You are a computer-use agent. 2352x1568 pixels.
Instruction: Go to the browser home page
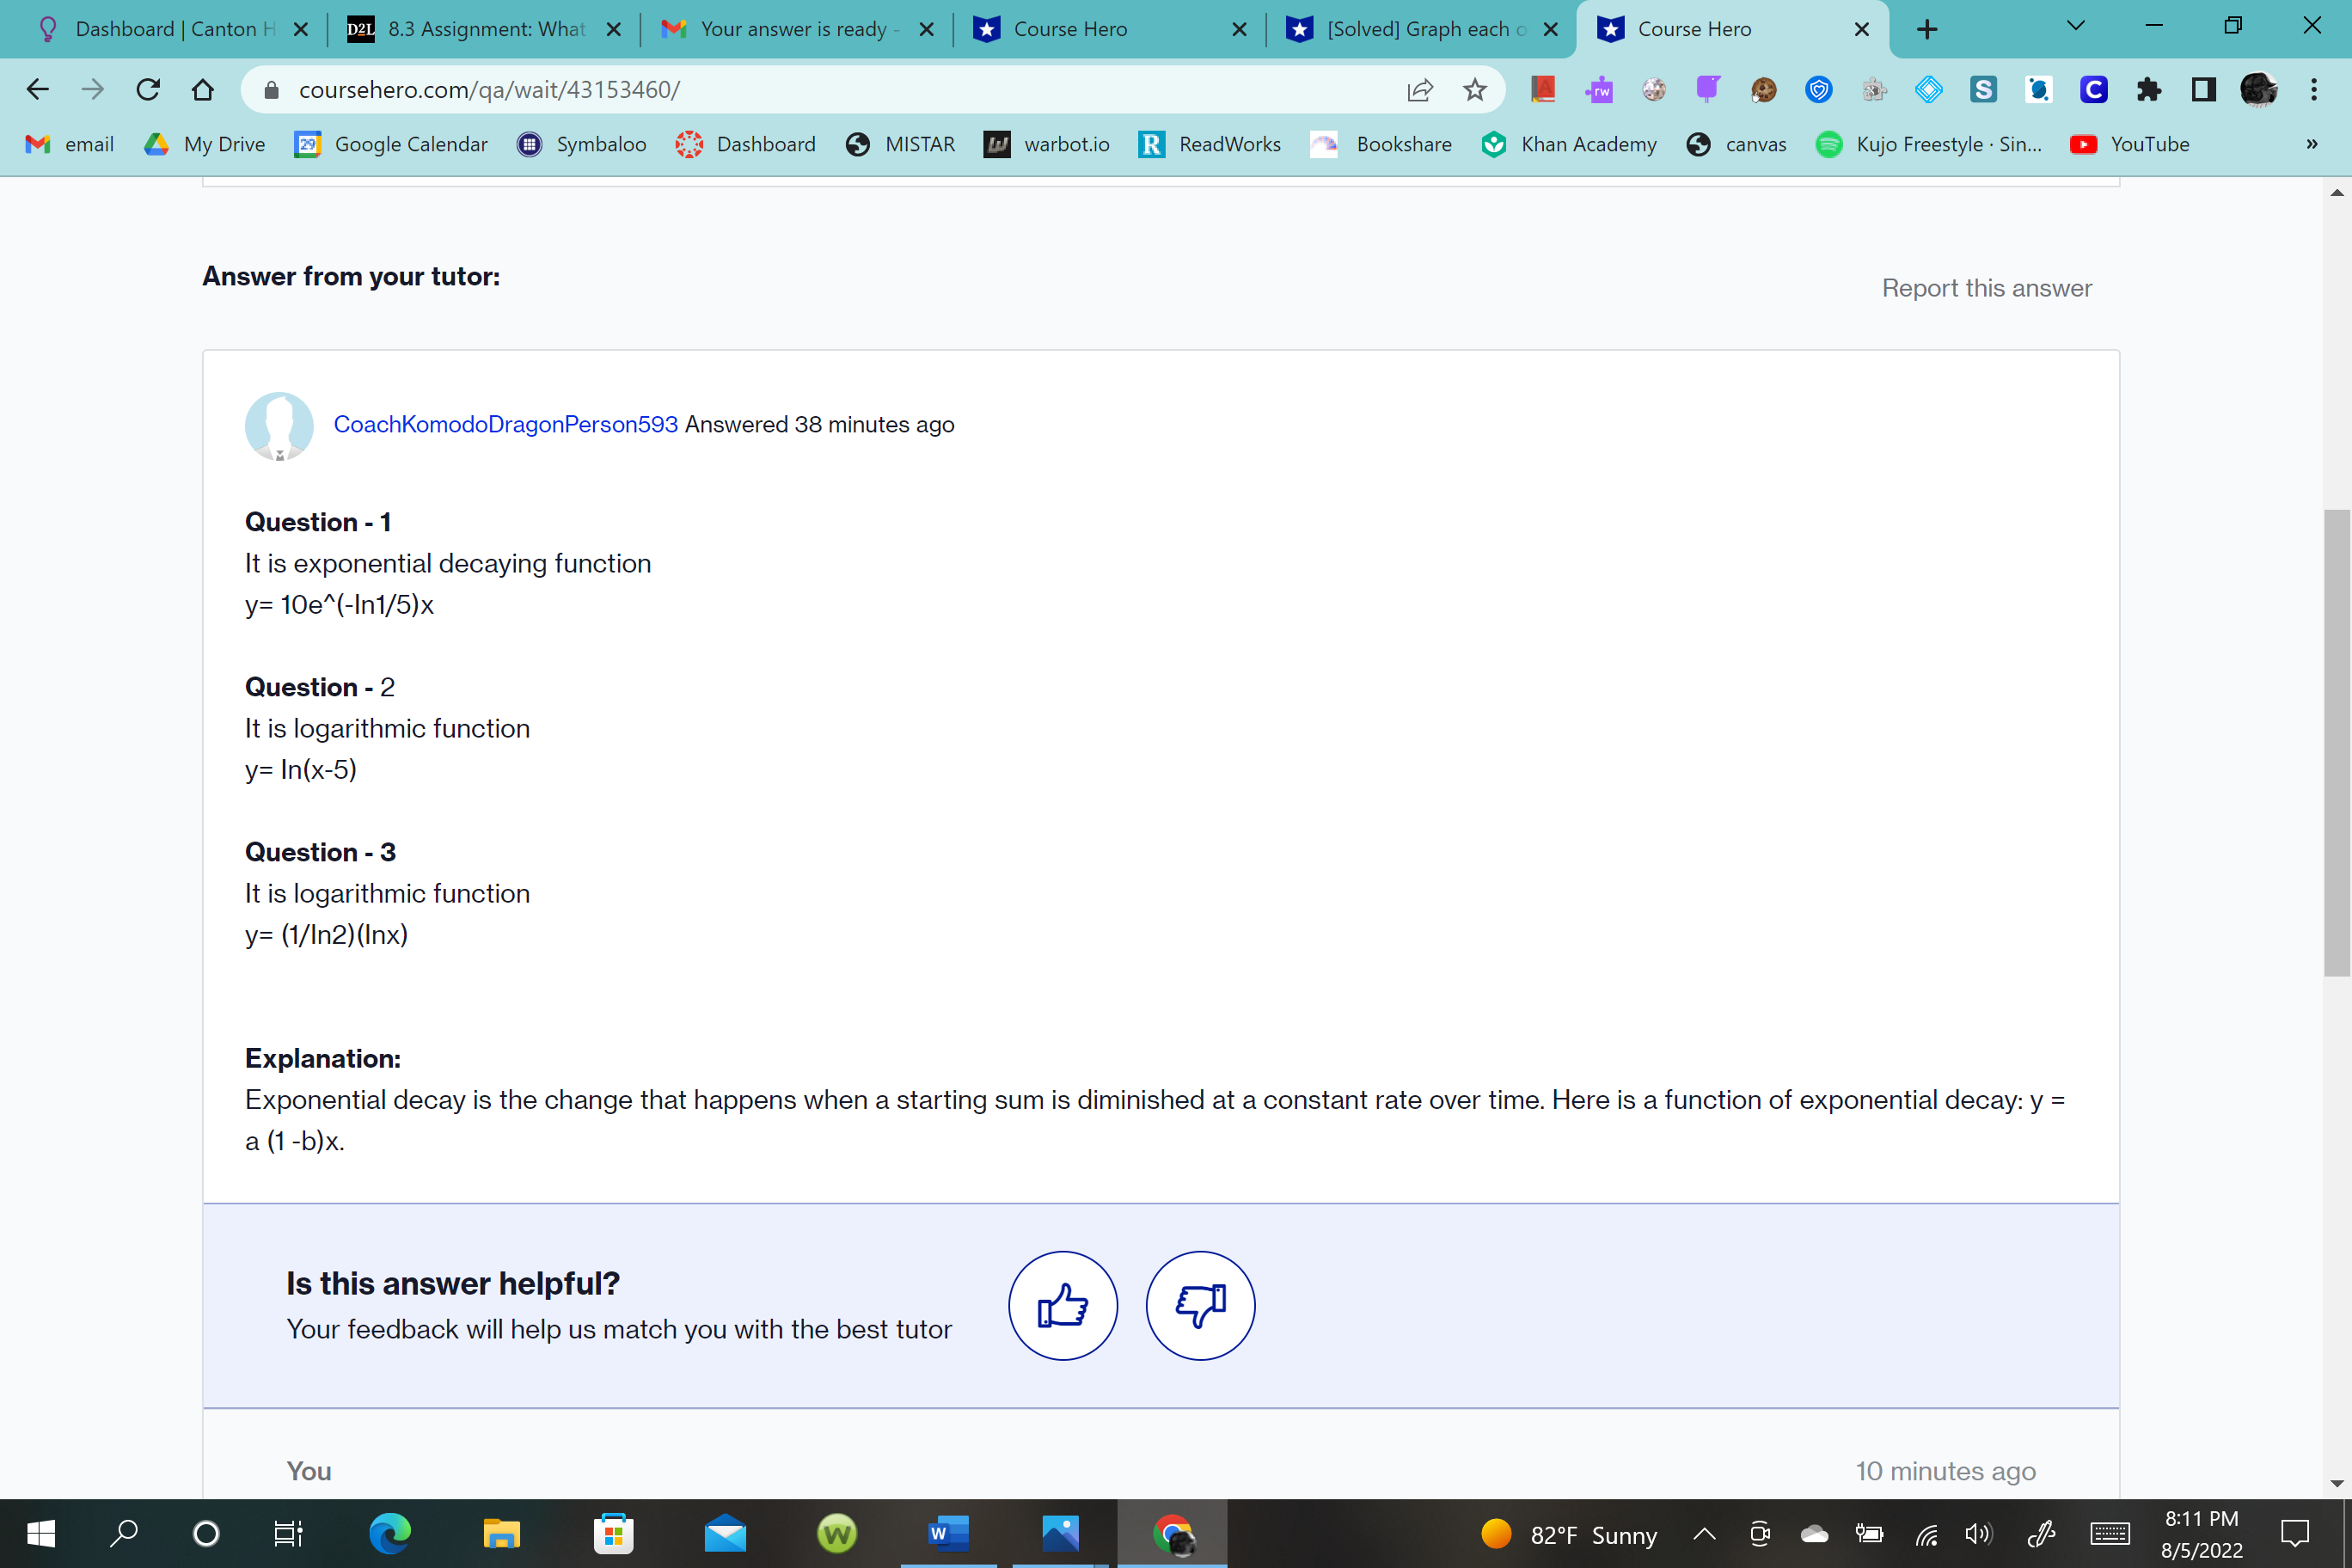[203, 90]
